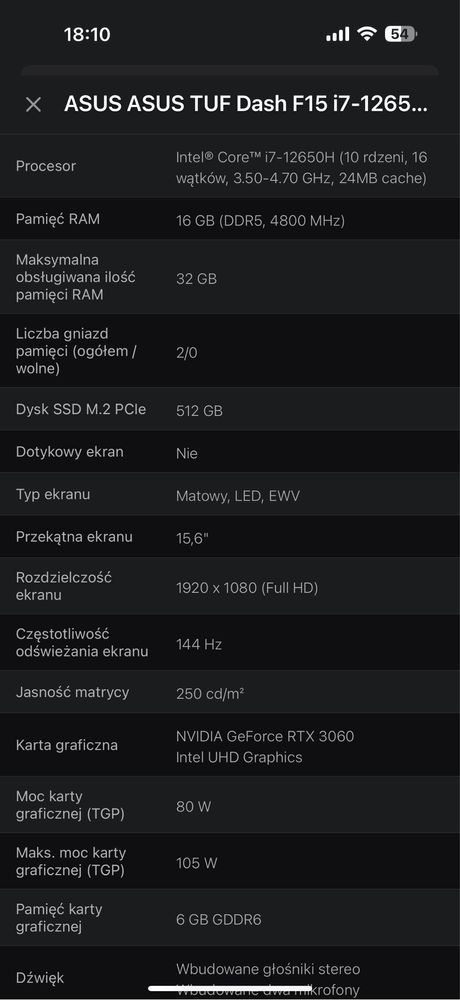The width and height of the screenshot is (460, 1000).
Task: Tap the battery indicator showing 54
Action: coord(400,34)
